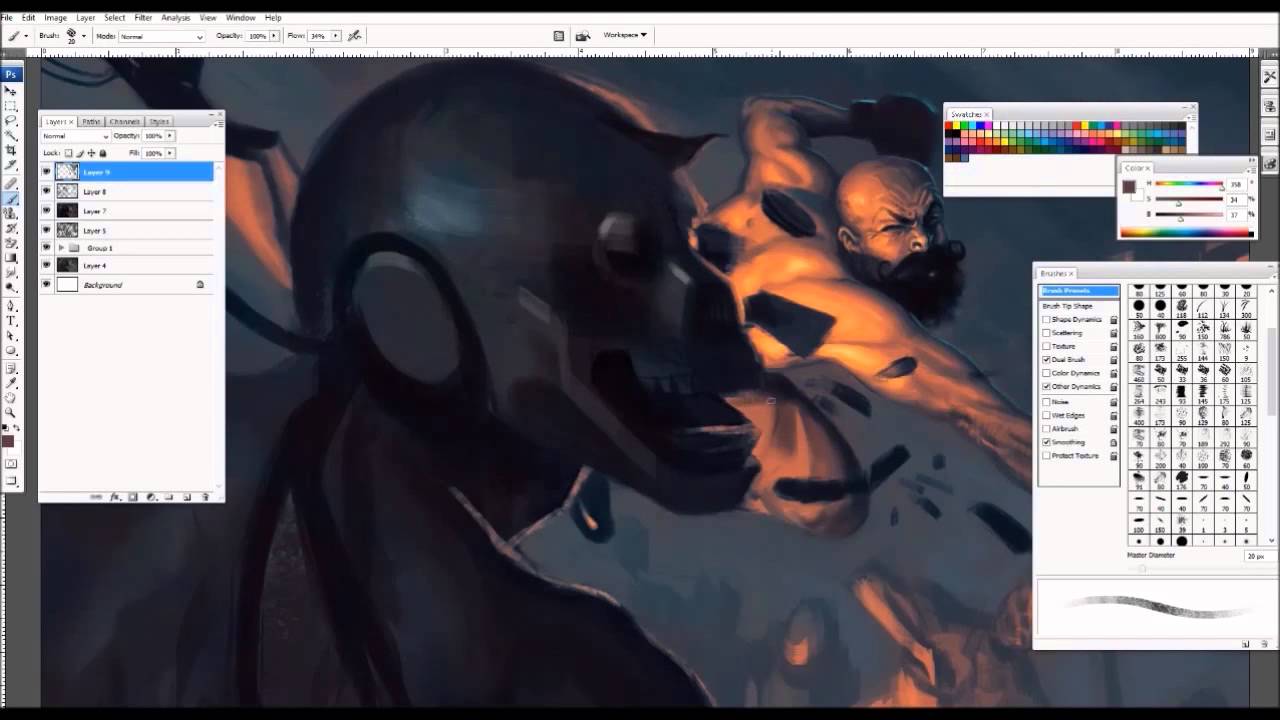Open brush preset picker arrow
Viewport: 1280px width, 720px height.
pyautogui.click(x=84, y=36)
